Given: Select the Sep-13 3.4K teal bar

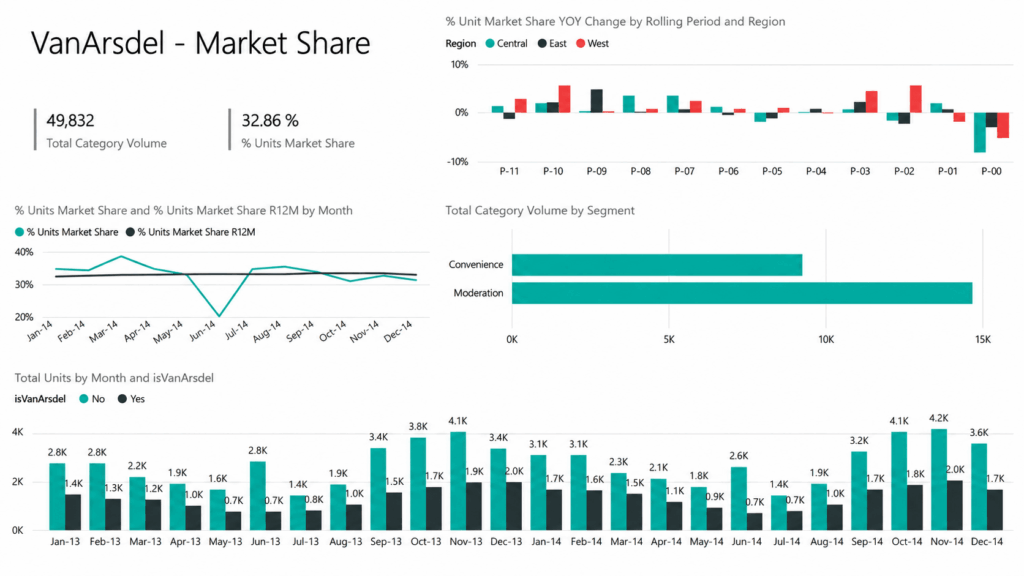Looking at the screenshot, I should click(378, 489).
